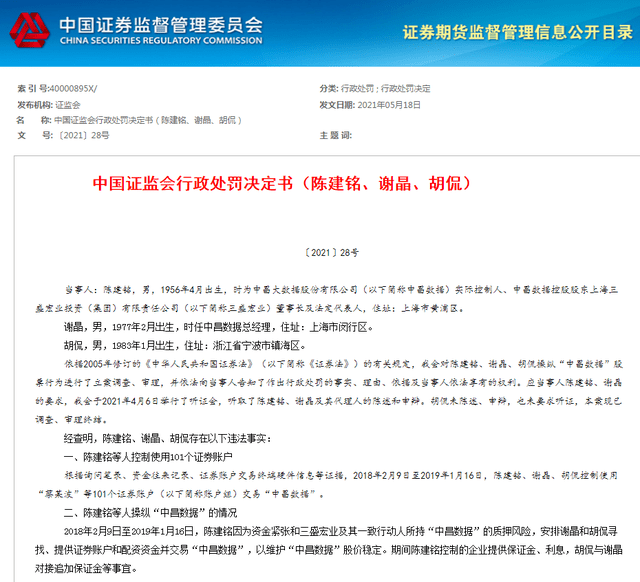The height and width of the screenshot is (582, 640).
Task: Click paragraph starting 当事人：陈建铭
Action: pyautogui.click(x=327, y=299)
